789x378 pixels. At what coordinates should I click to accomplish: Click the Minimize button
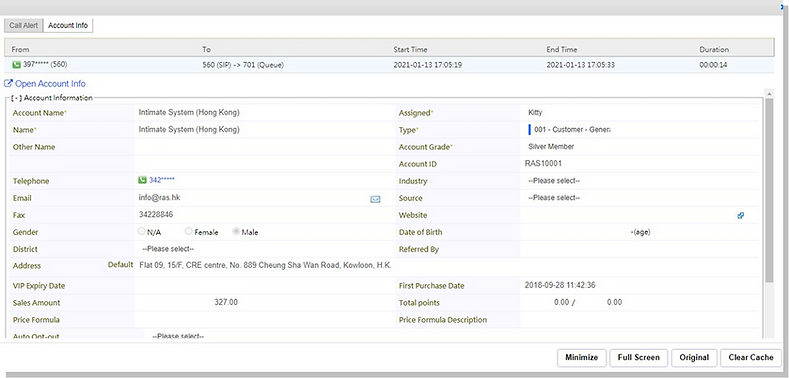tap(582, 357)
